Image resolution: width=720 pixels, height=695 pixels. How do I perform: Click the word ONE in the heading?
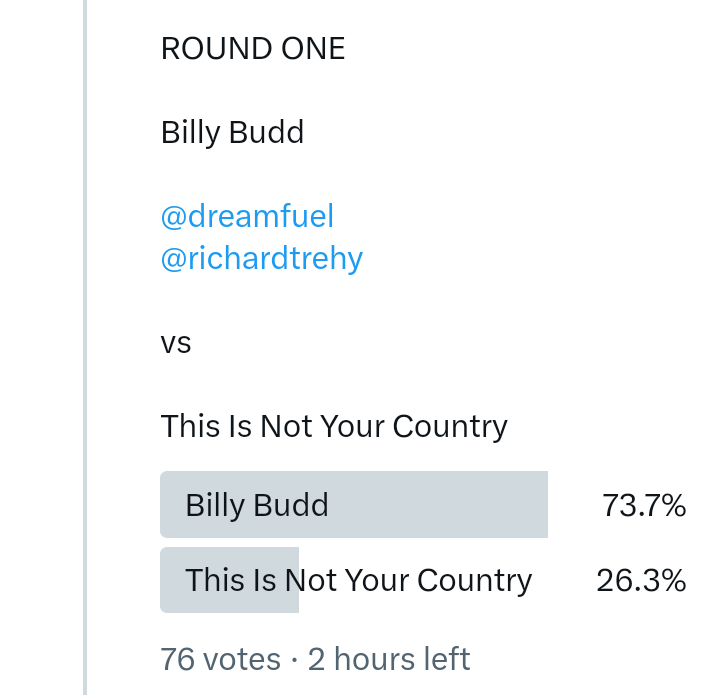coord(318,49)
